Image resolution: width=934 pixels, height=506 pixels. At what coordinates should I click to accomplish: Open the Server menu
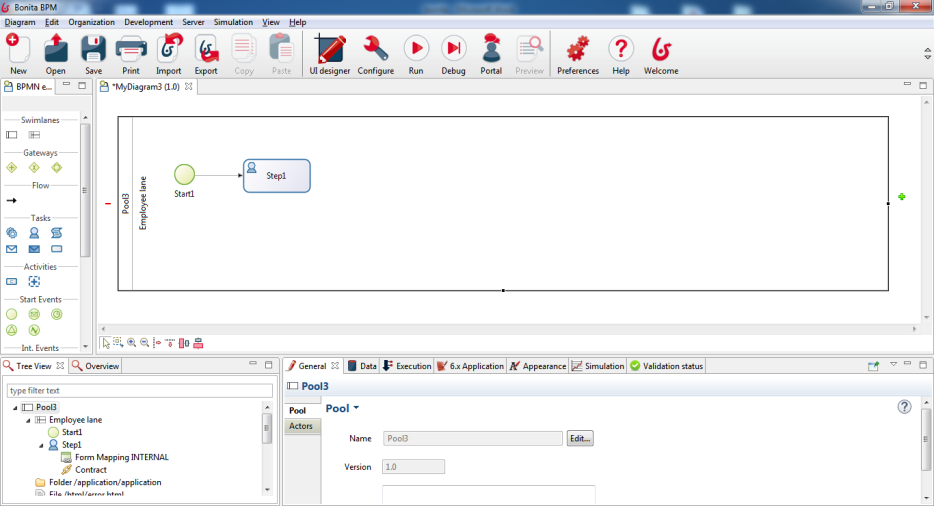coord(193,22)
